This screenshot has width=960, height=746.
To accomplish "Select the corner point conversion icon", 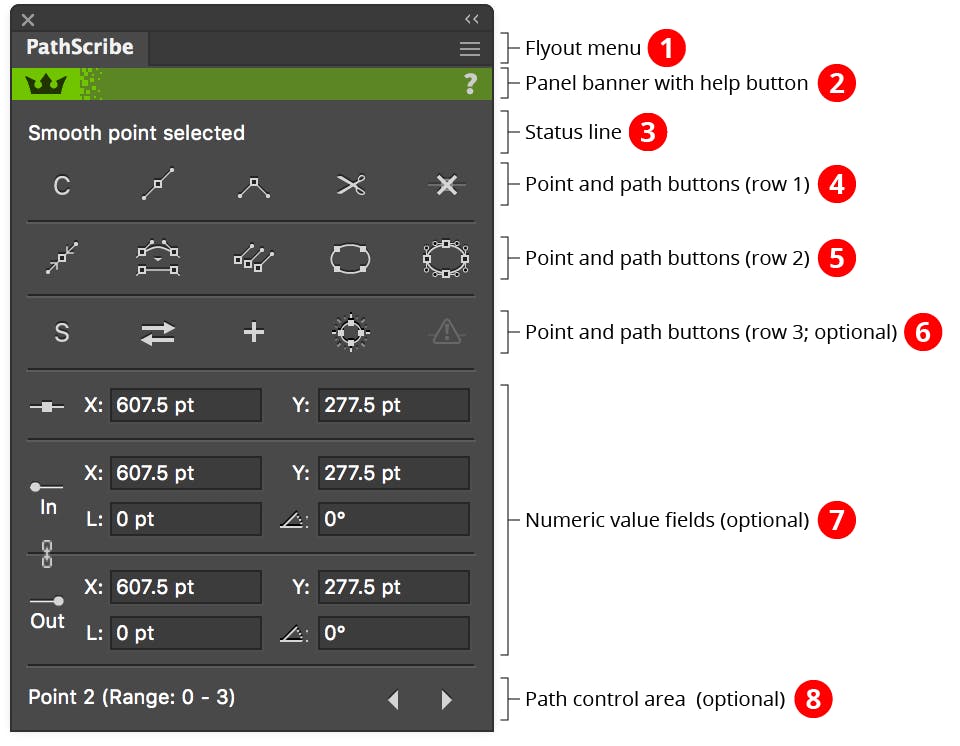I will pyautogui.click(x=253, y=185).
